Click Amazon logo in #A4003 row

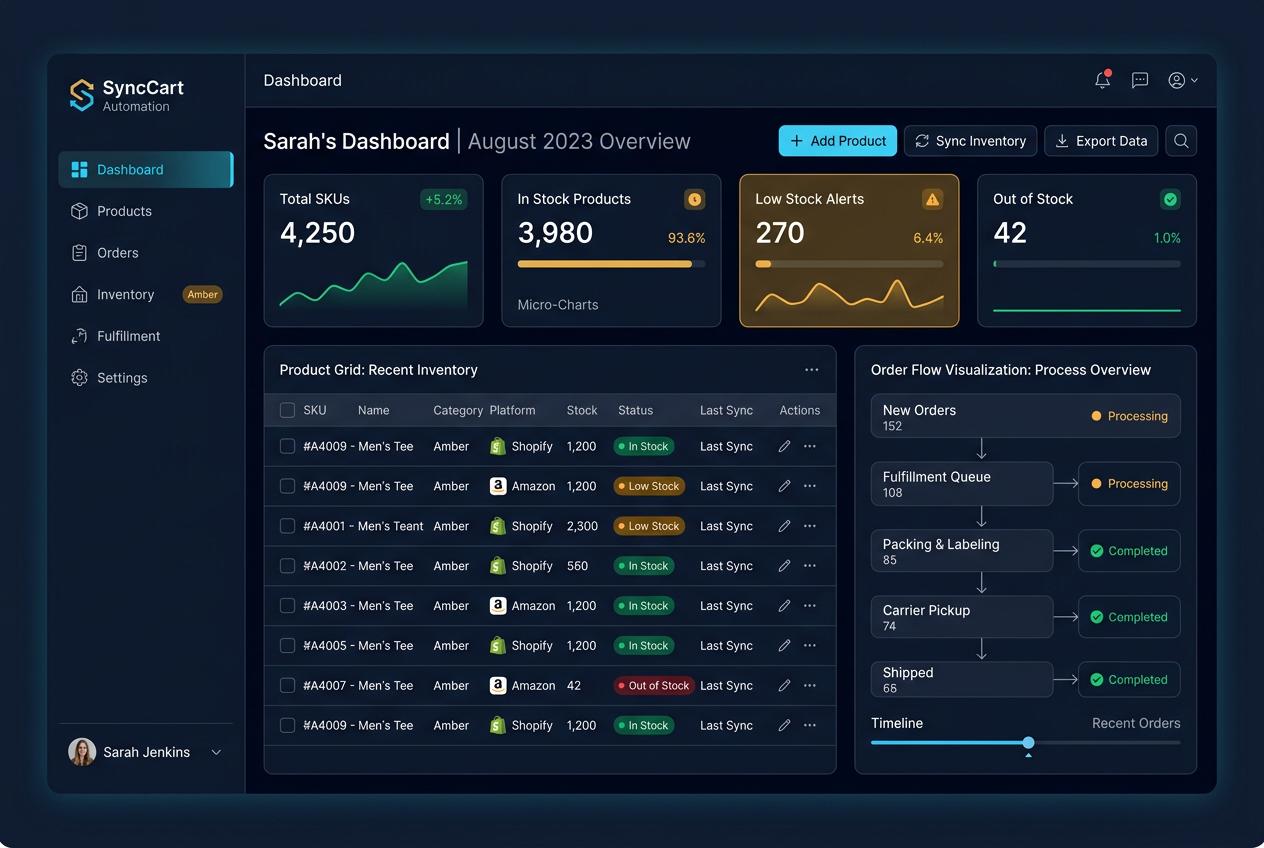[x=498, y=606]
